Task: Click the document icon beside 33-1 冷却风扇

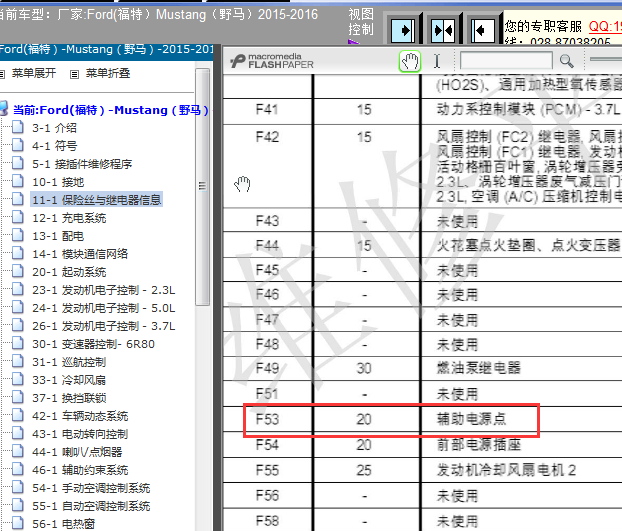Action: pos(17,379)
